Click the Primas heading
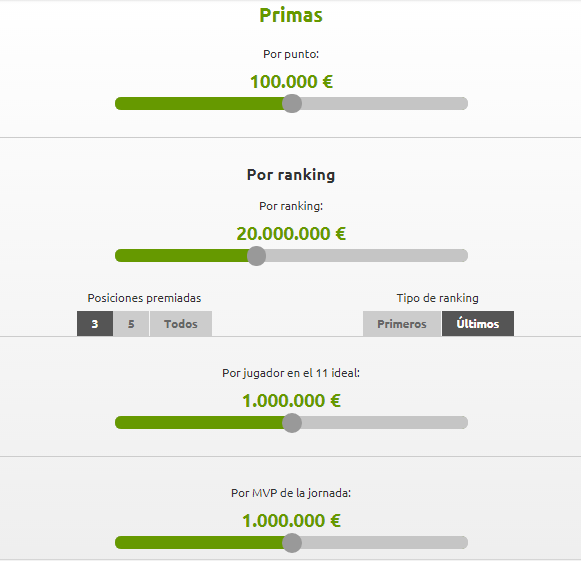The height and width of the screenshot is (561, 581). (x=291, y=15)
